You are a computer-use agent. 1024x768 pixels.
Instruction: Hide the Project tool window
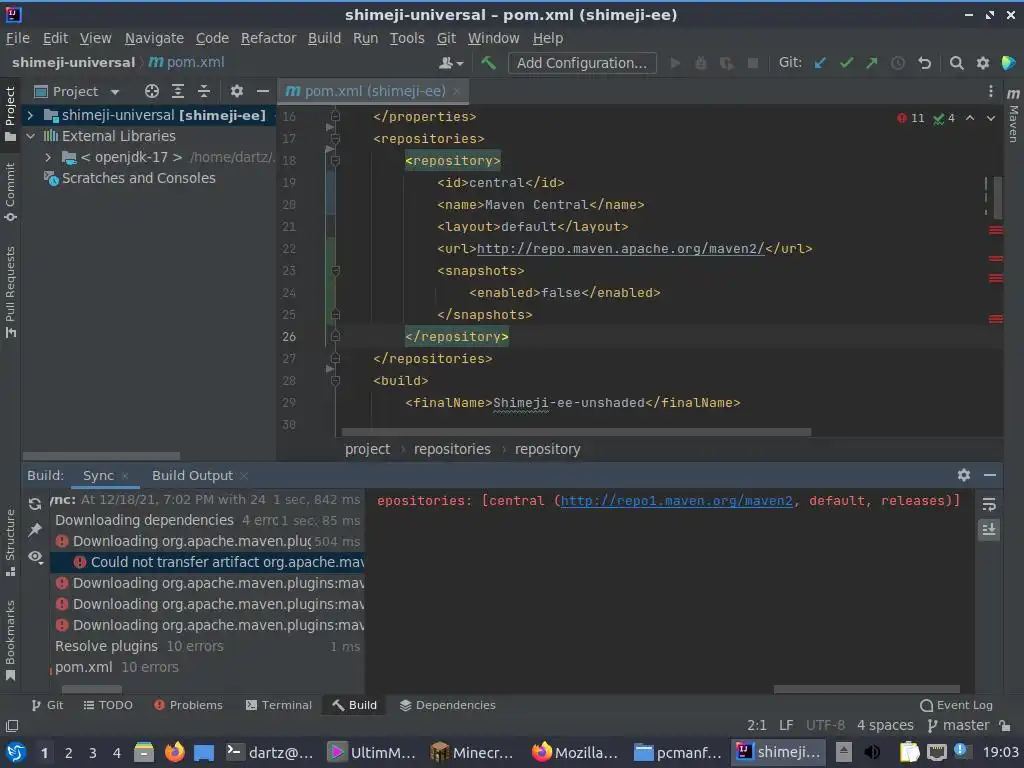click(263, 91)
